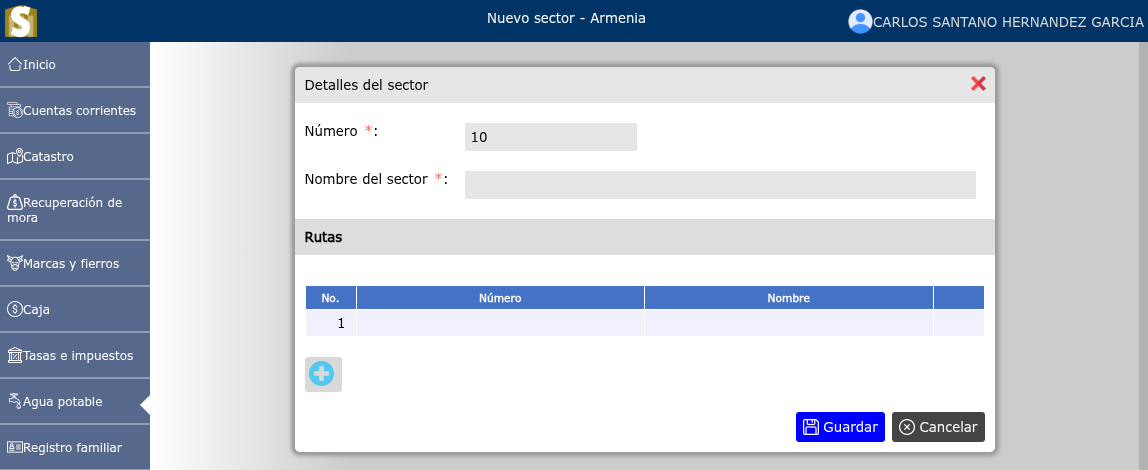Open Cuentas corrientes menu item
Viewport: 1148px width, 470px height.
click(75, 111)
